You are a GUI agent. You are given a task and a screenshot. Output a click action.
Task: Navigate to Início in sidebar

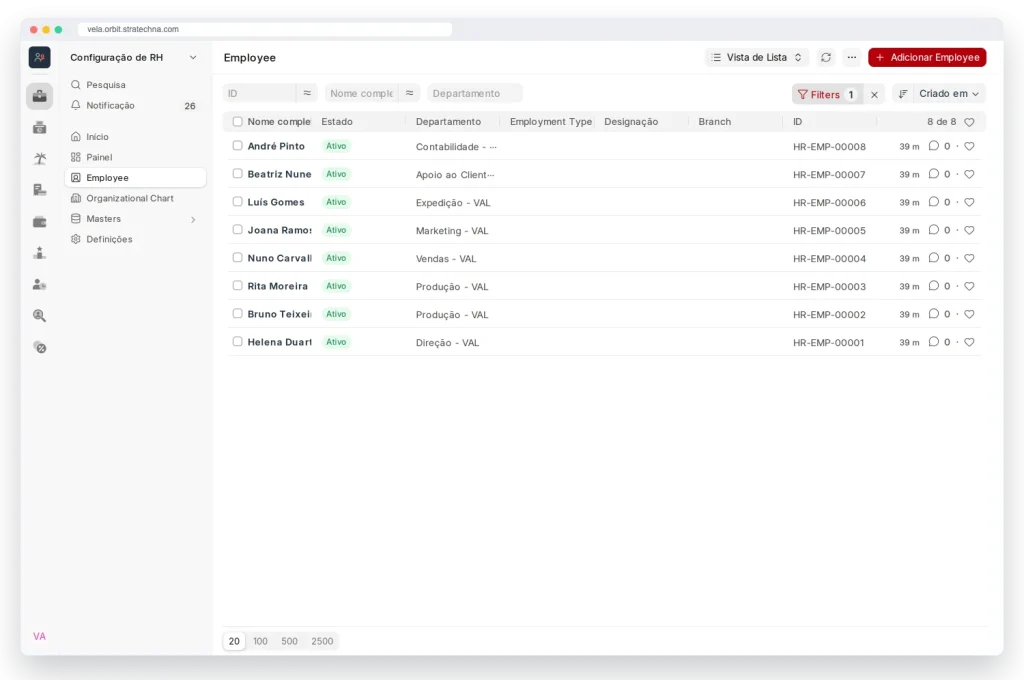pos(135,137)
